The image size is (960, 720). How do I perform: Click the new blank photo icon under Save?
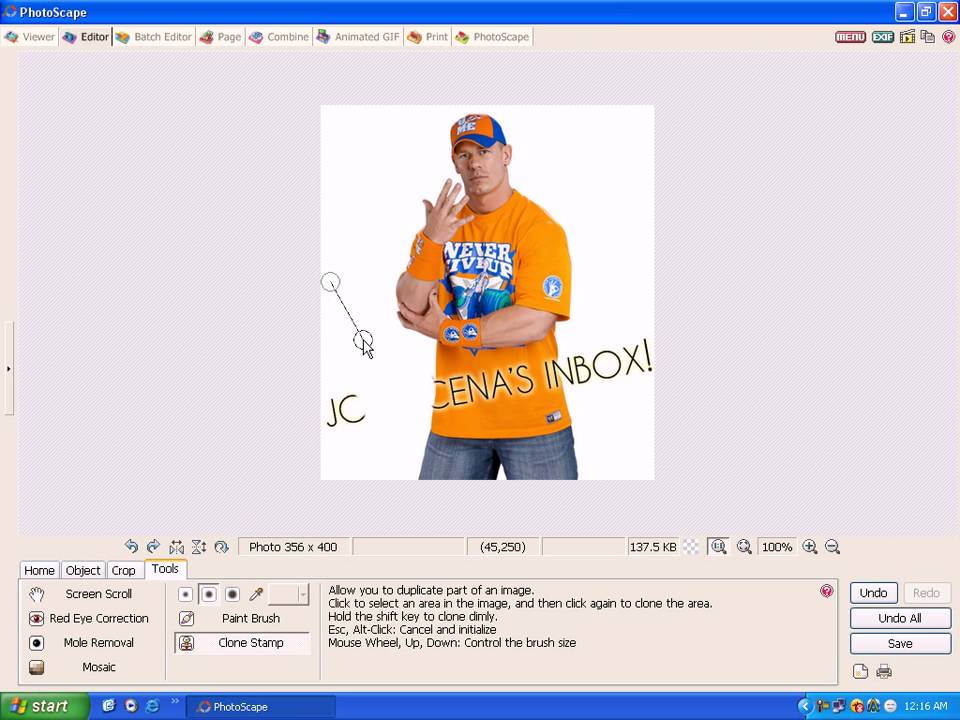click(x=860, y=671)
